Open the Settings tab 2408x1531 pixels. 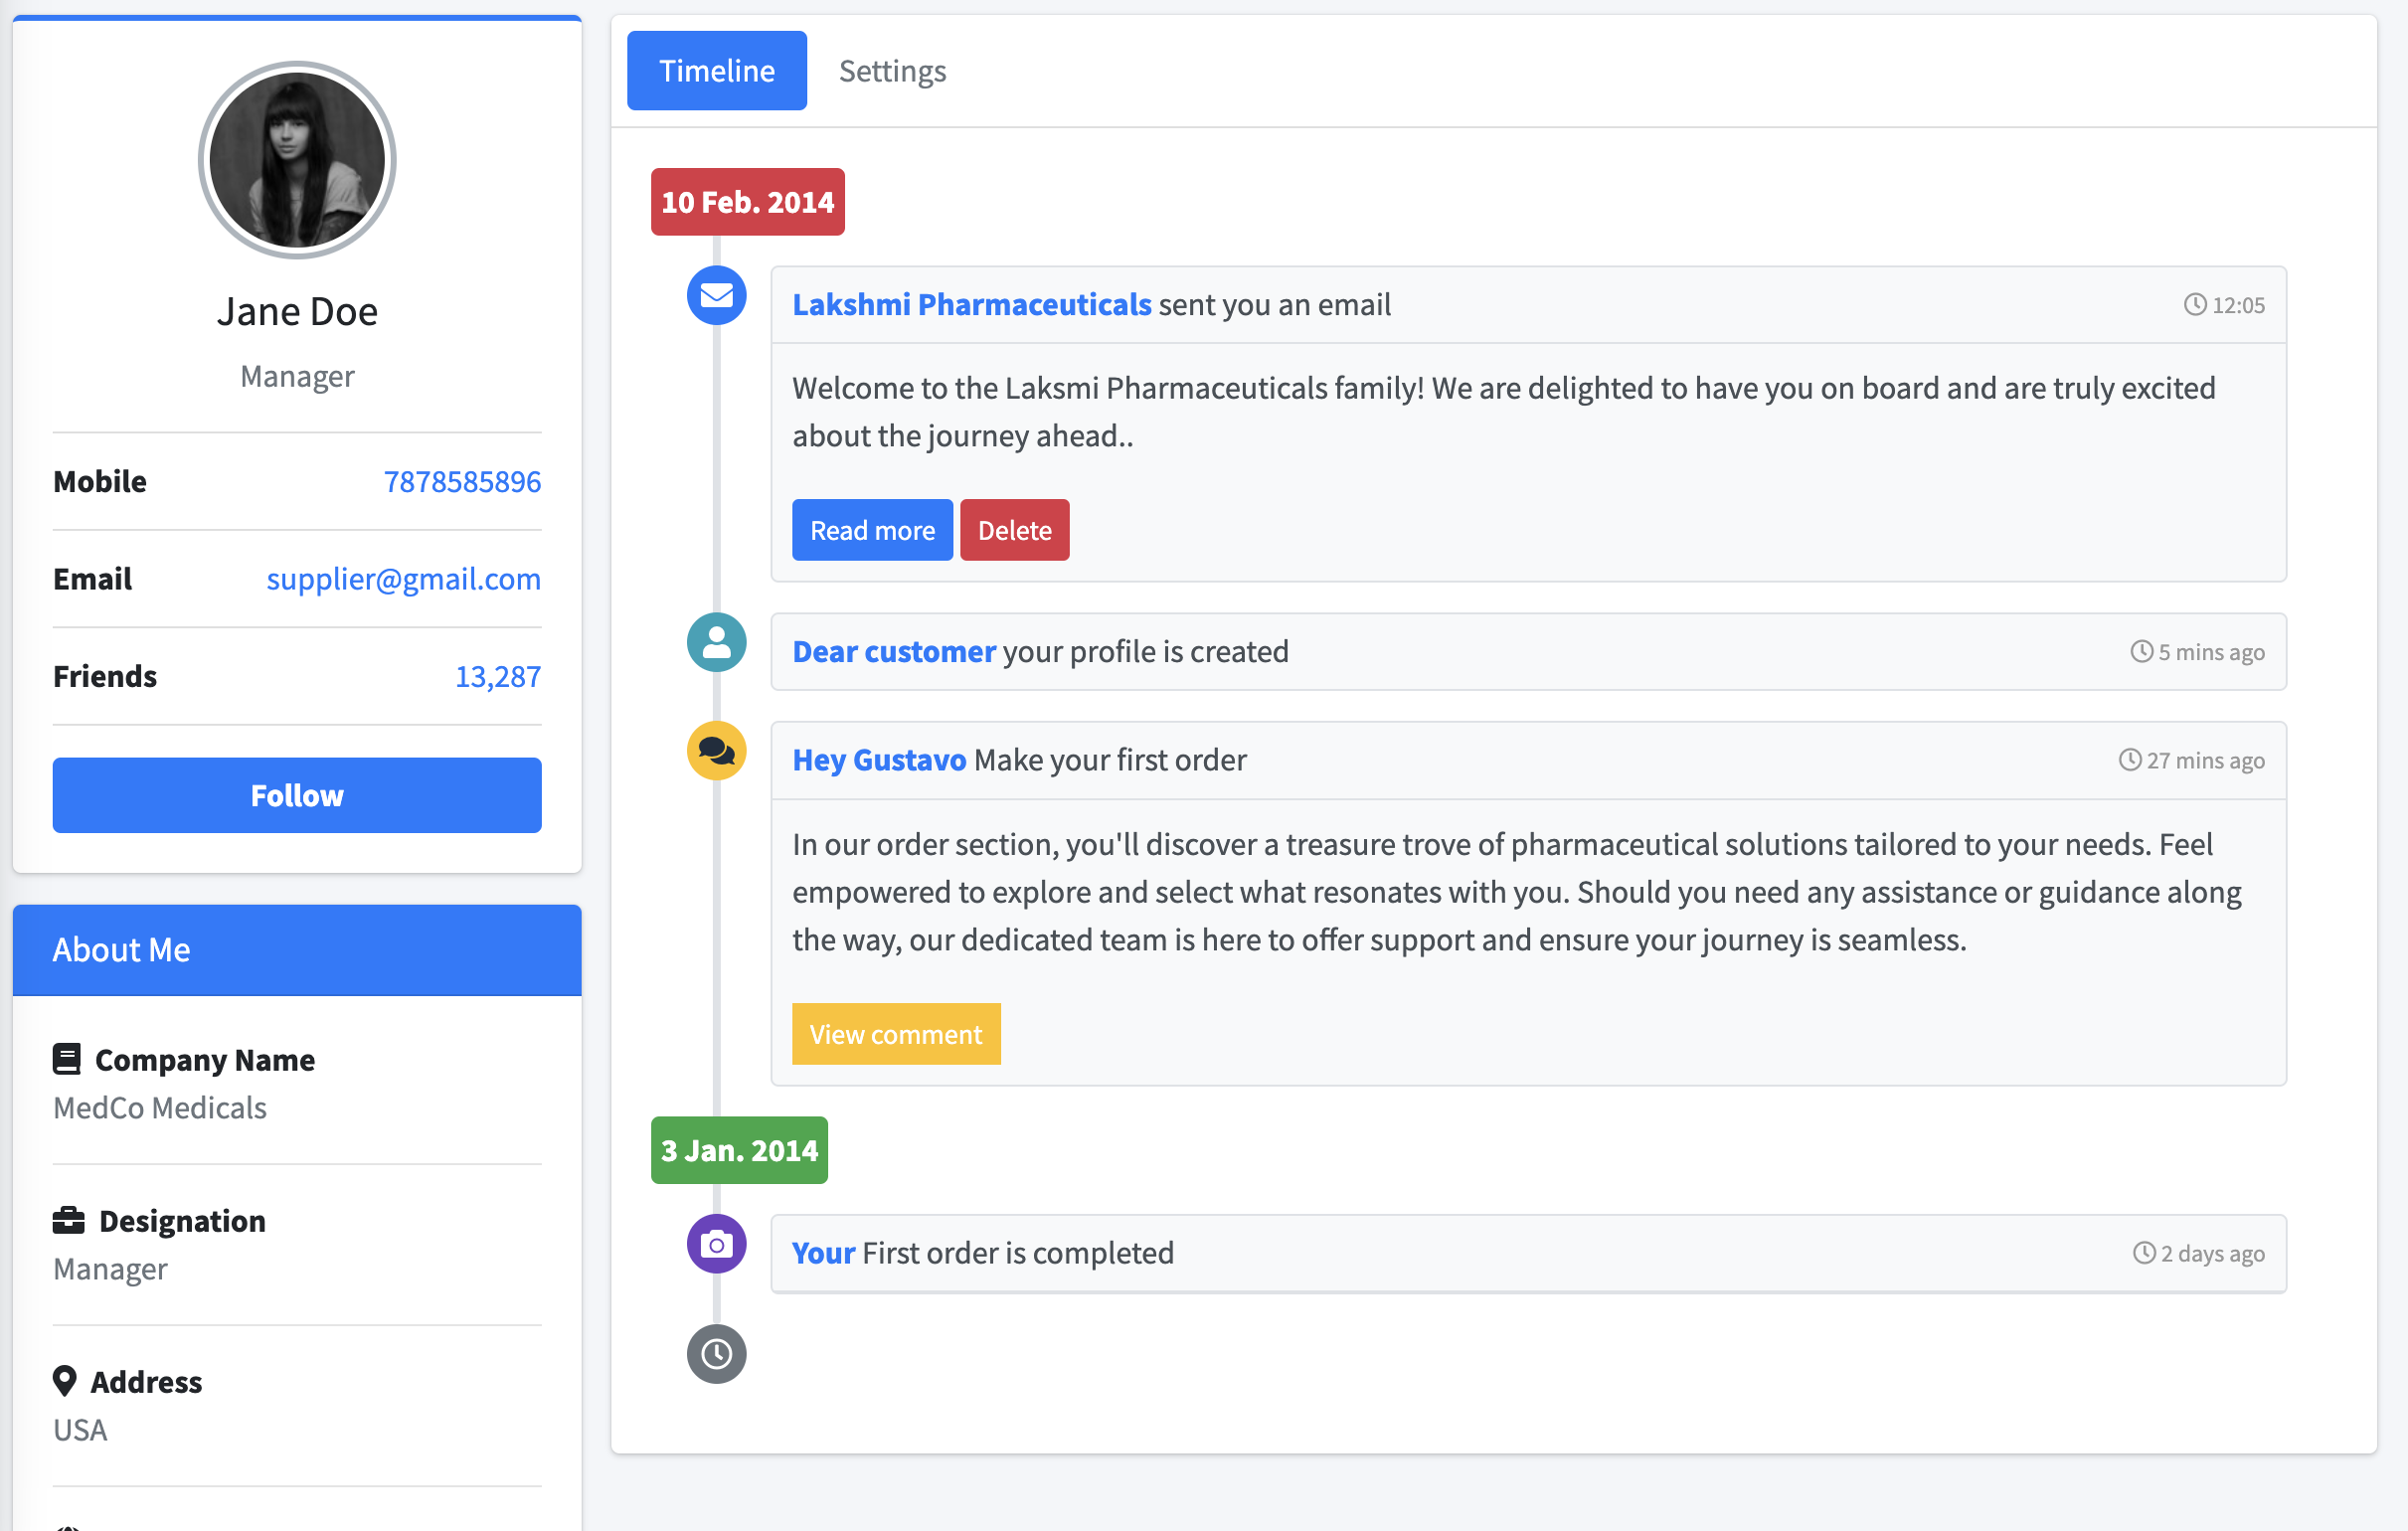[x=892, y=71]
